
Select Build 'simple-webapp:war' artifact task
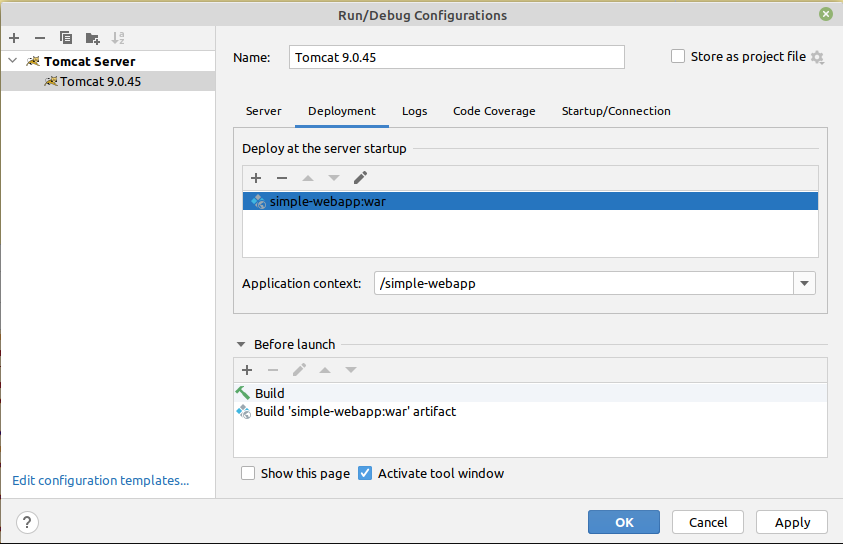coord(530,412)
